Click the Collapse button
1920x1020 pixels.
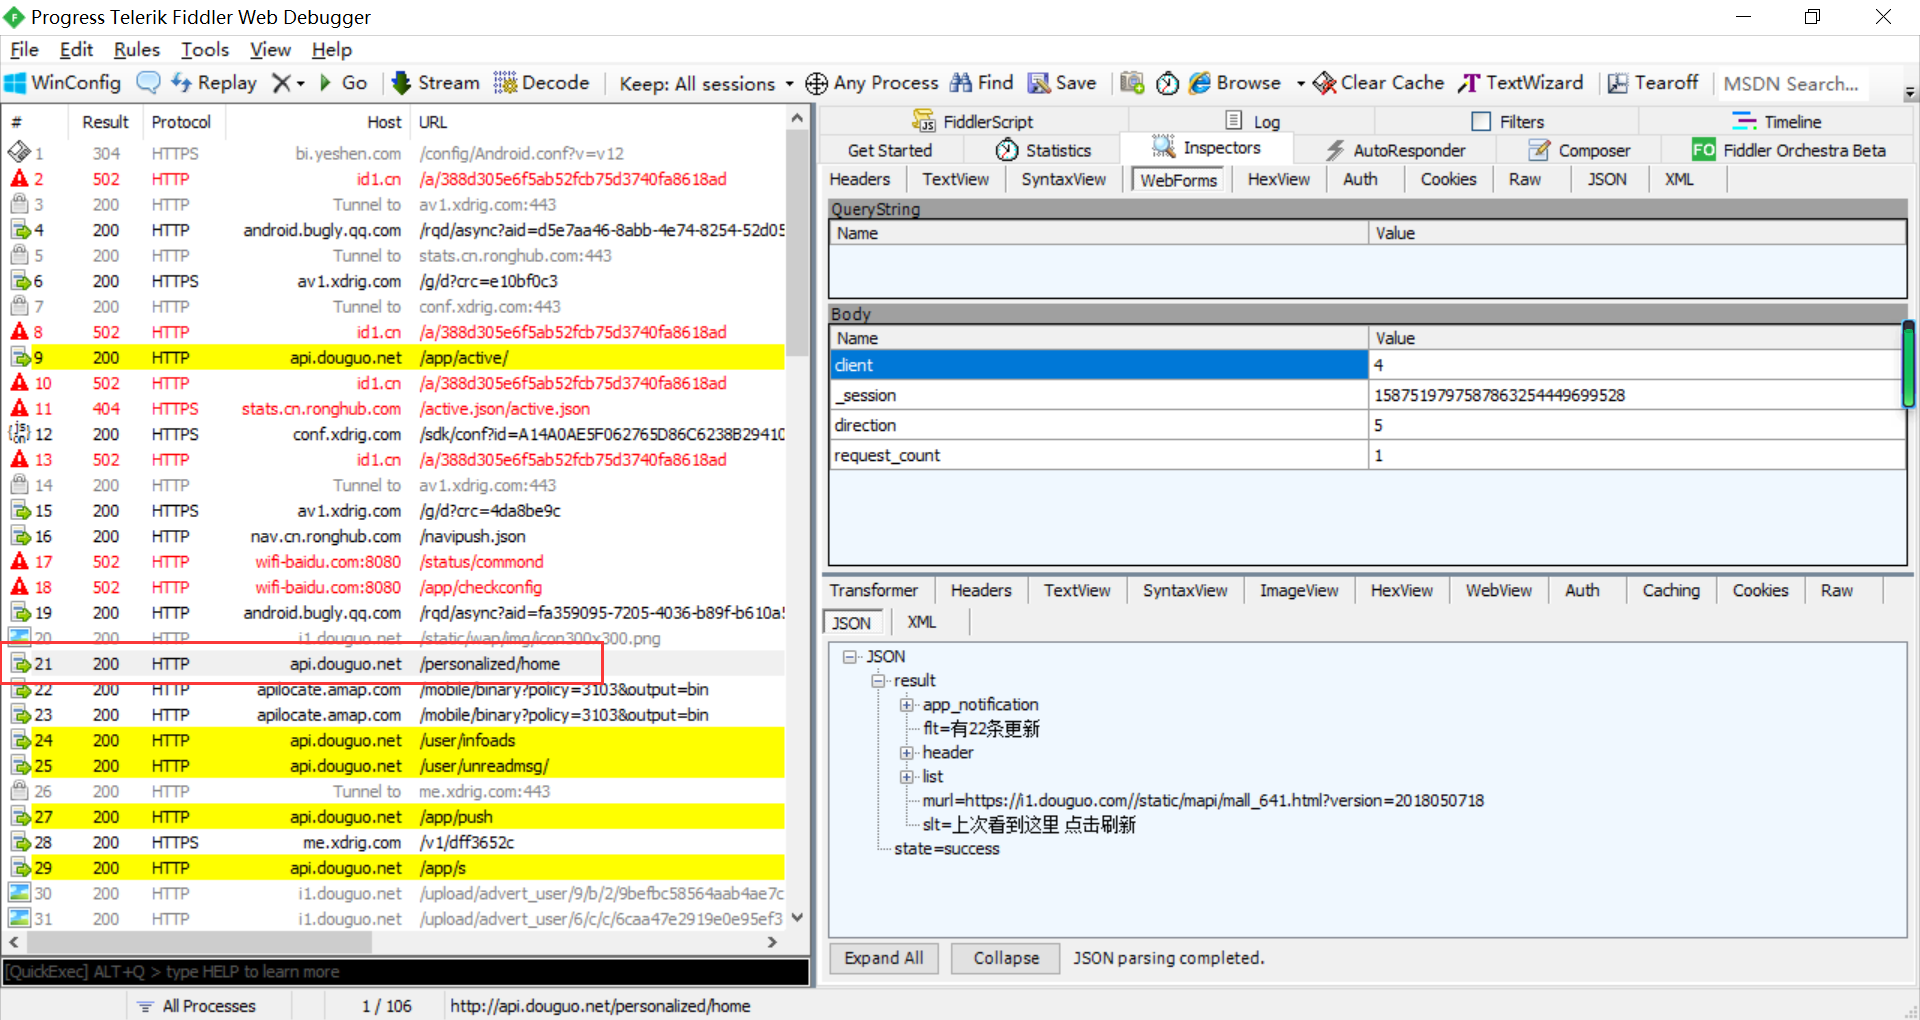tap(1006, 958)
